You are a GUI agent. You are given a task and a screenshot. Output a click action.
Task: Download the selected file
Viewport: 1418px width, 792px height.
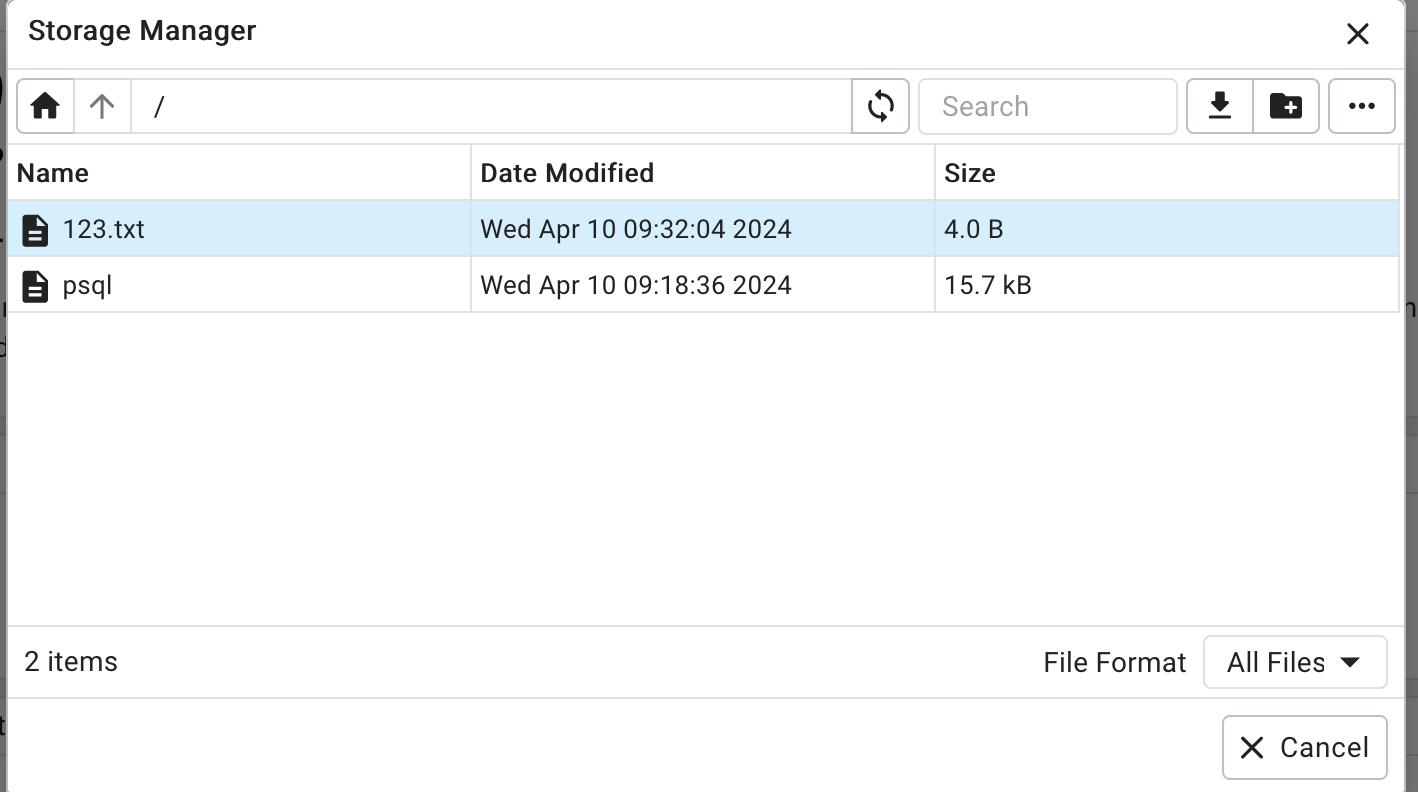[1220, 106]
